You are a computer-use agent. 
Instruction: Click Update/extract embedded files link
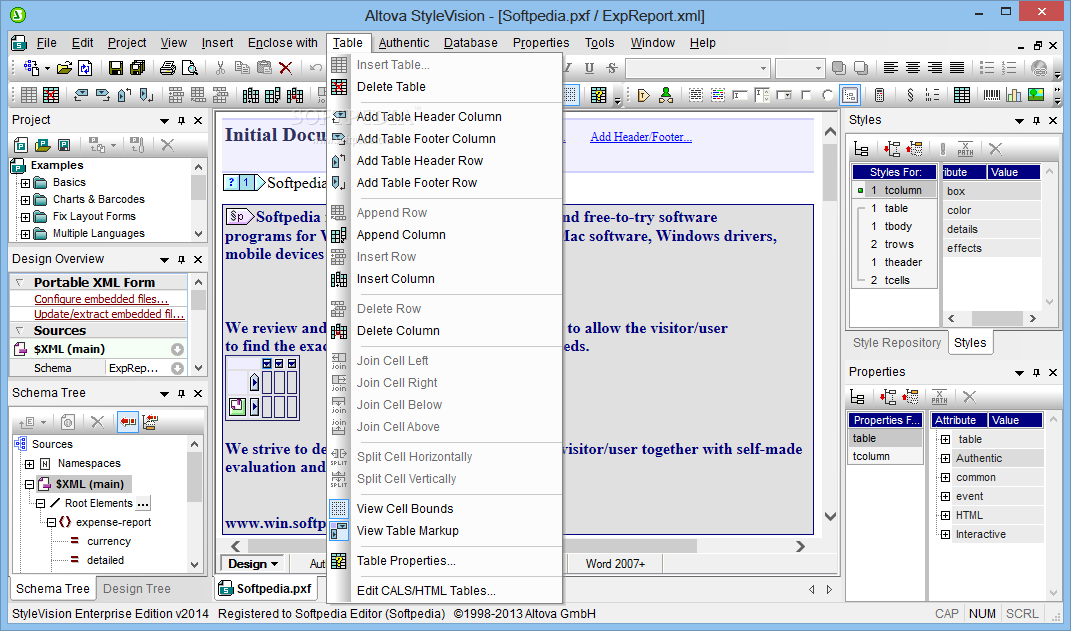[x=109, y=314]
